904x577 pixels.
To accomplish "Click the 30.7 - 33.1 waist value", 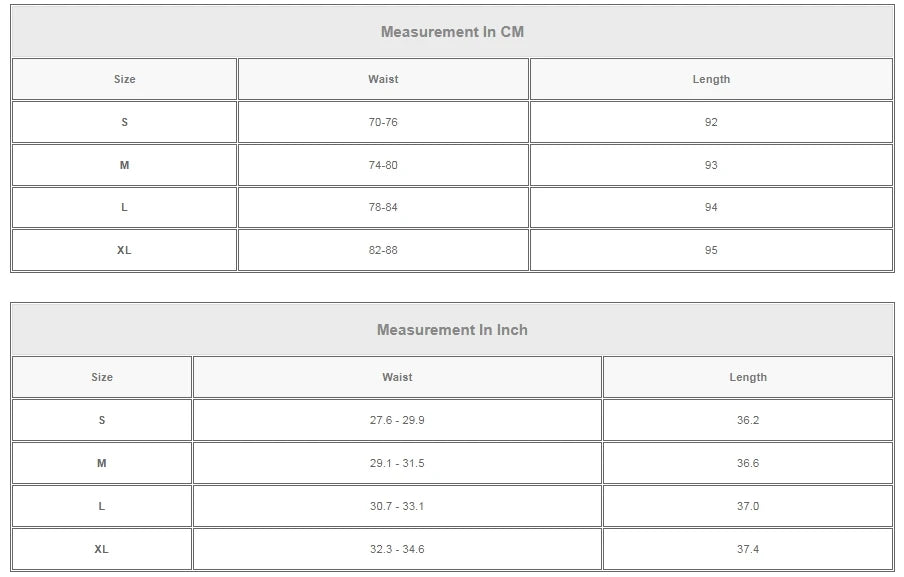I will pyautogui.click(x=397, y=506).
